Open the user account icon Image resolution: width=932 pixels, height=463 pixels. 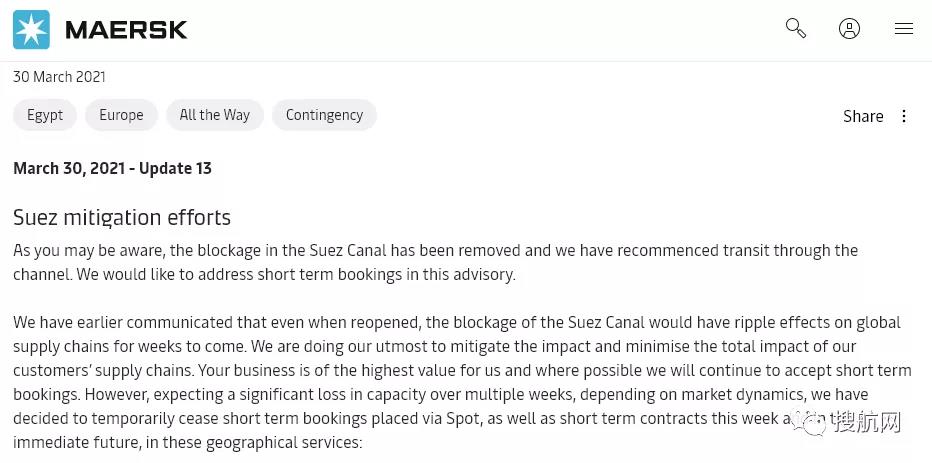point(850,29)
